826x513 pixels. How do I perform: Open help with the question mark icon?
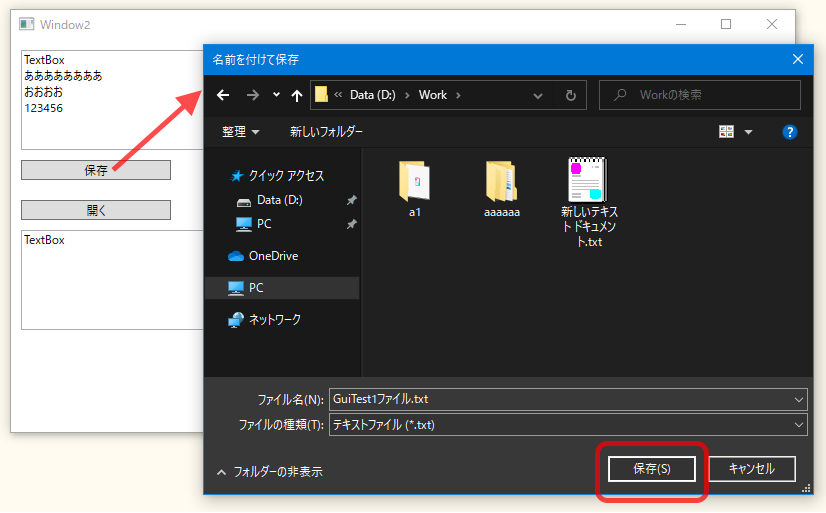789,132
